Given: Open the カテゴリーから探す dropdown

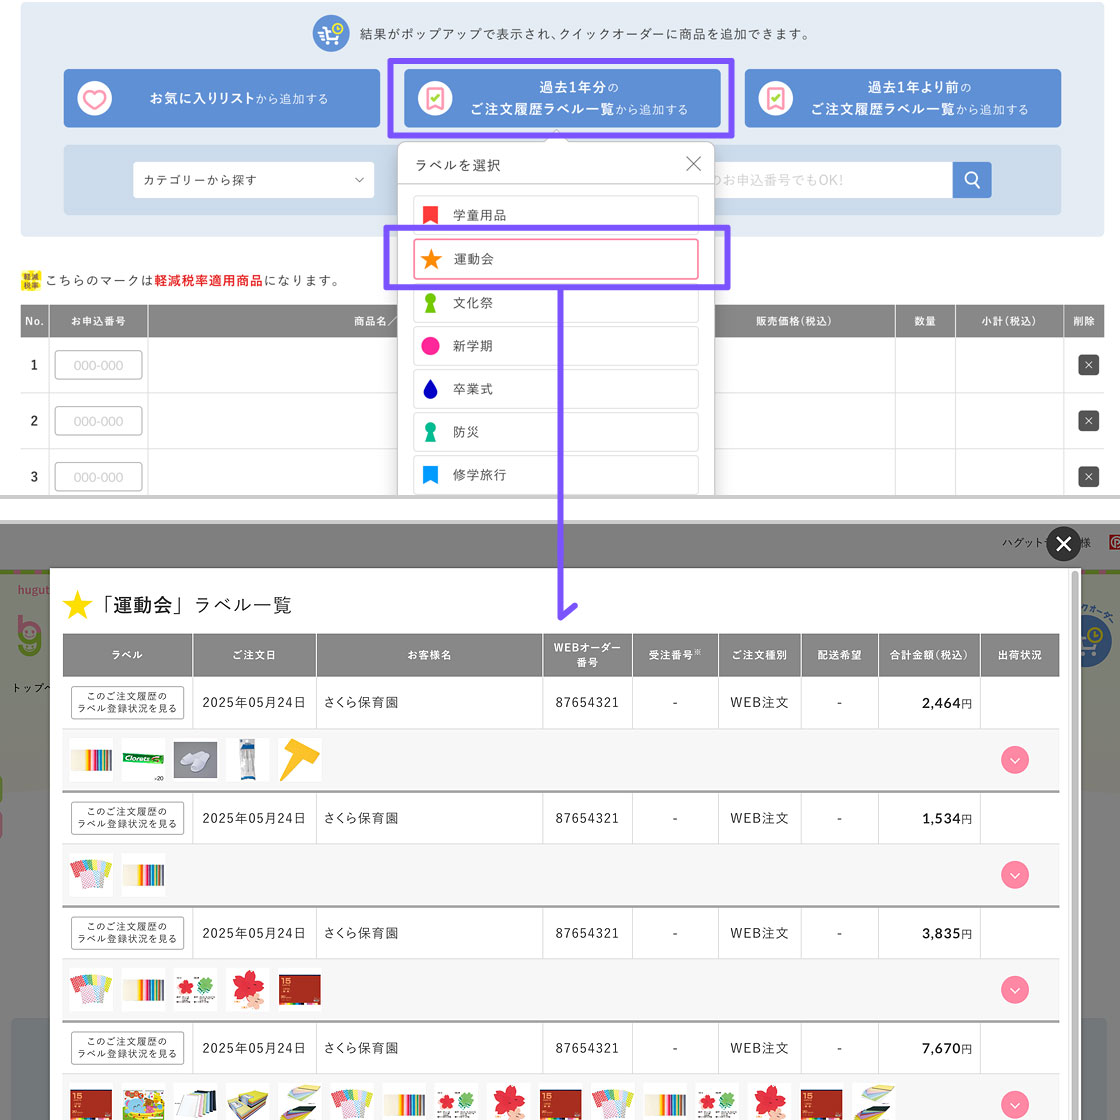Looking at the screenshot, I should click(x=253, y=180).
